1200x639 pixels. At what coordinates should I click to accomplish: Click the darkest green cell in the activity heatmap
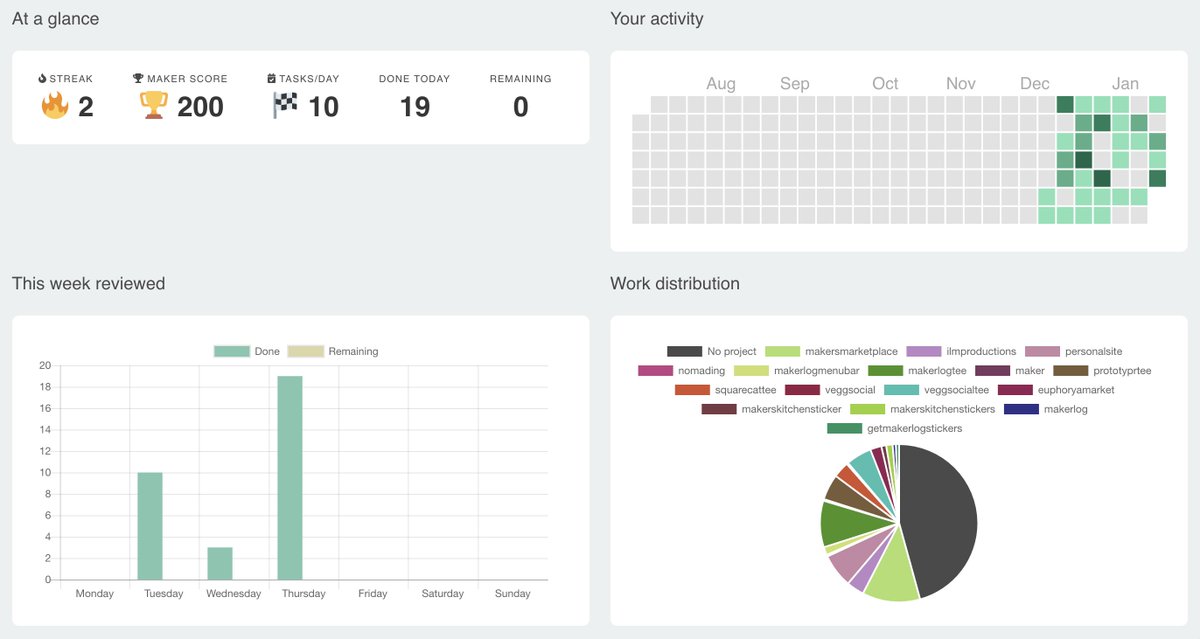(1083, 159)
